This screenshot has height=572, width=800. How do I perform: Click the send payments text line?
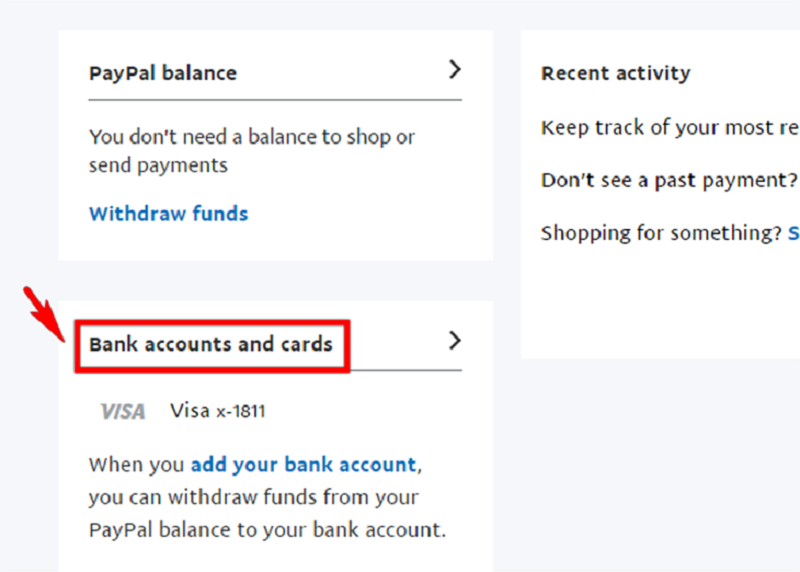pos(158,165)
